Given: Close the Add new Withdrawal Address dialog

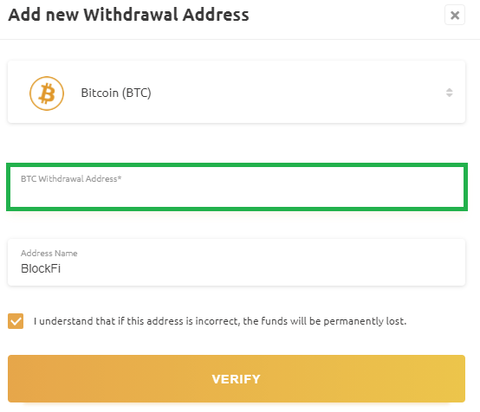Looking at the screenshot, I should click(455, 15).
